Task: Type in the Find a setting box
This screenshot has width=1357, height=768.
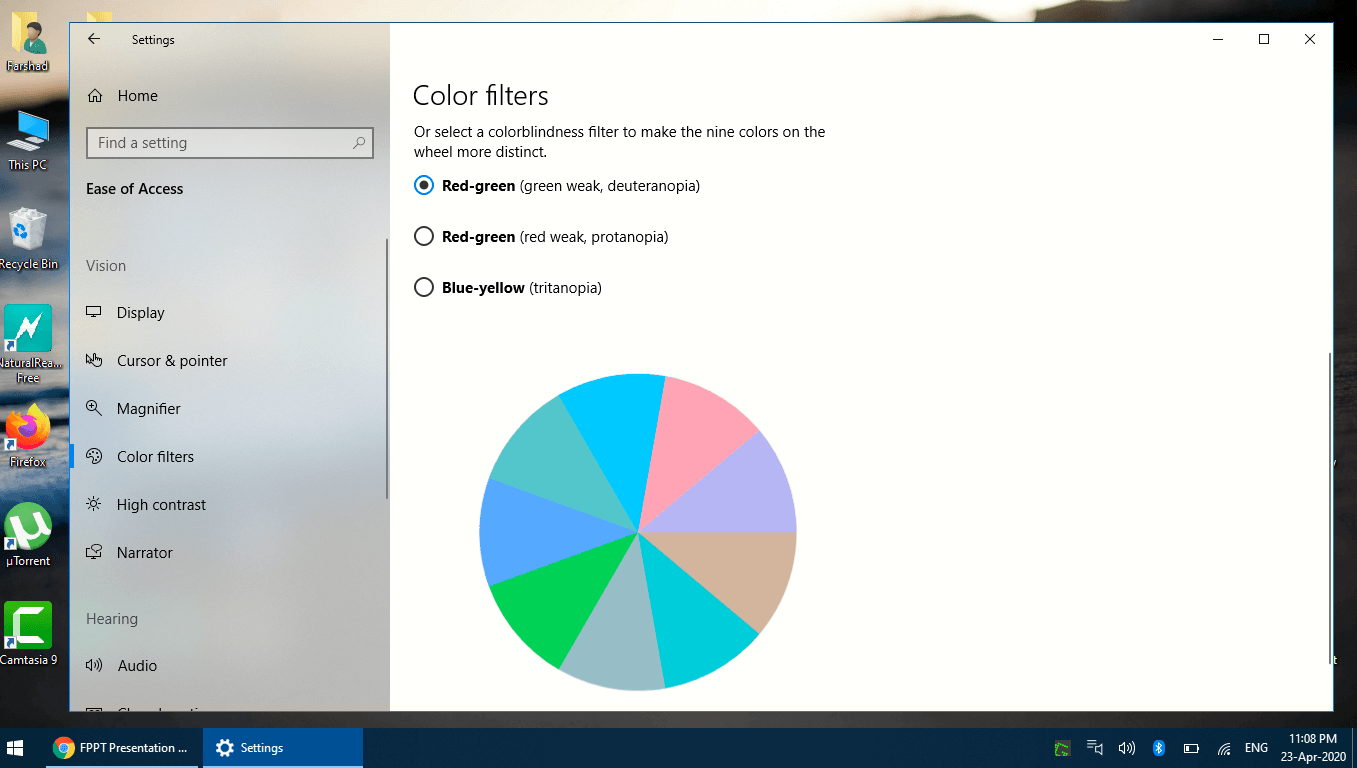Action: point(220,143)
